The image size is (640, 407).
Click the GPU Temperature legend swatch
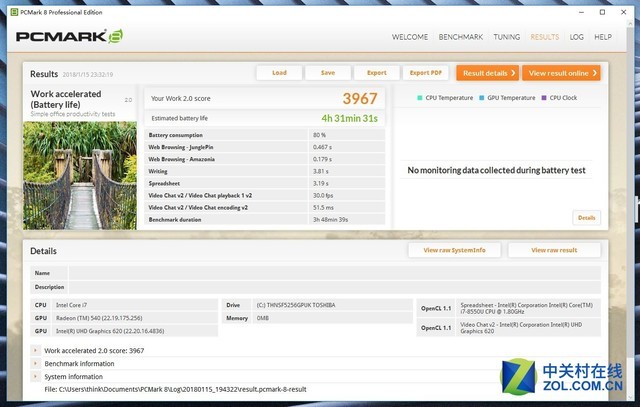pyautogui.click(x=482, y=98)
